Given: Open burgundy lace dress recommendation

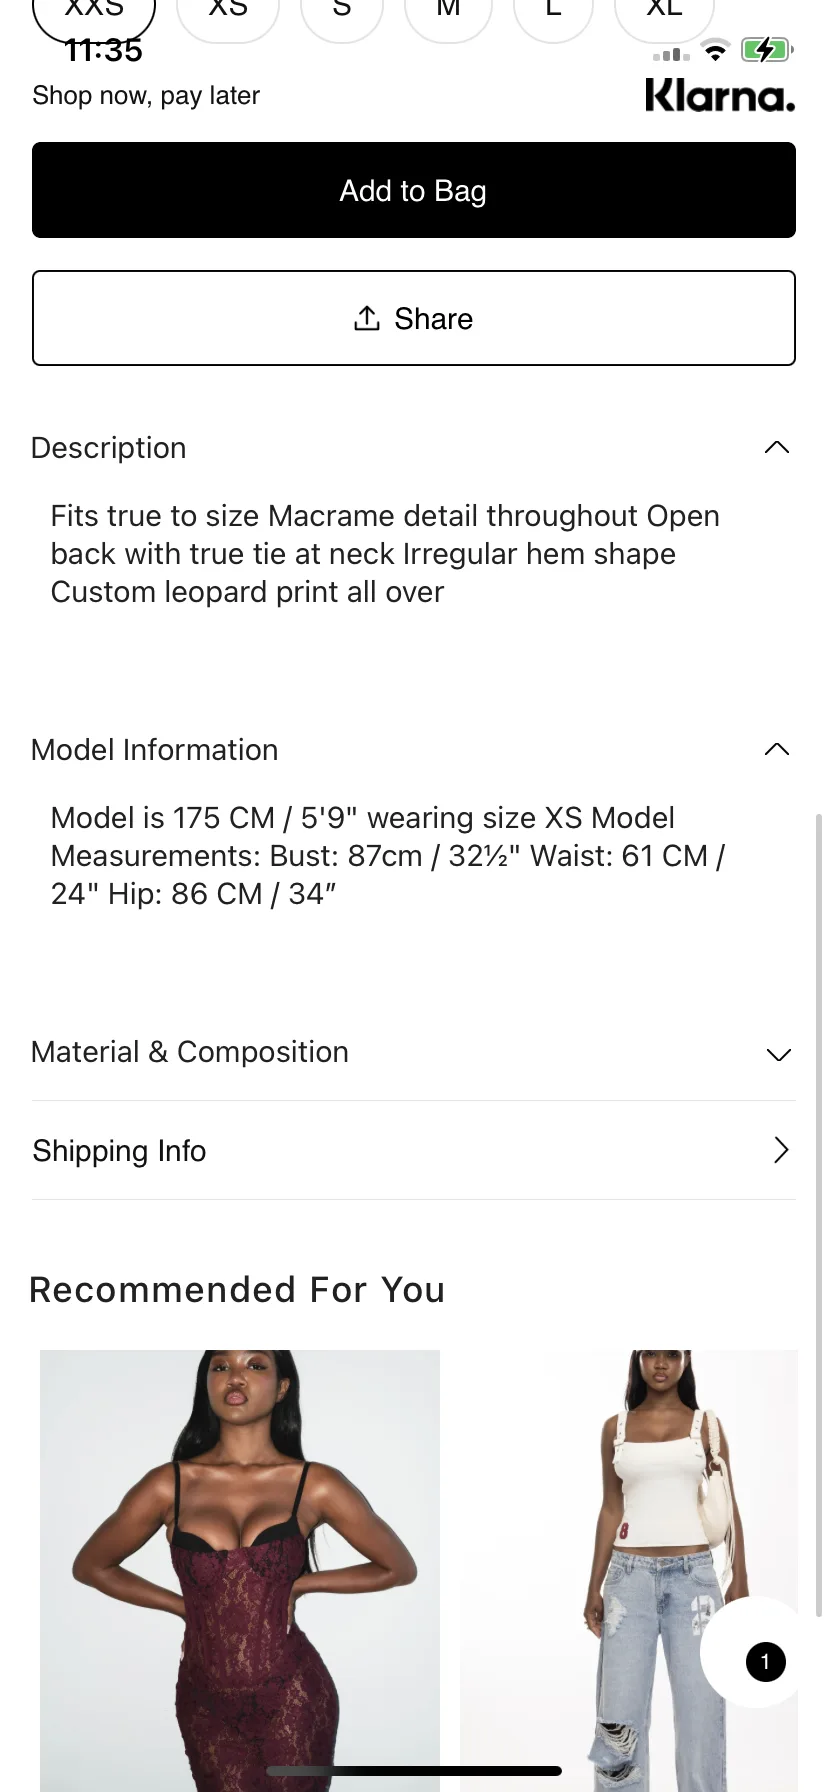Looking at the screenshot, I should pos(240,1570).
